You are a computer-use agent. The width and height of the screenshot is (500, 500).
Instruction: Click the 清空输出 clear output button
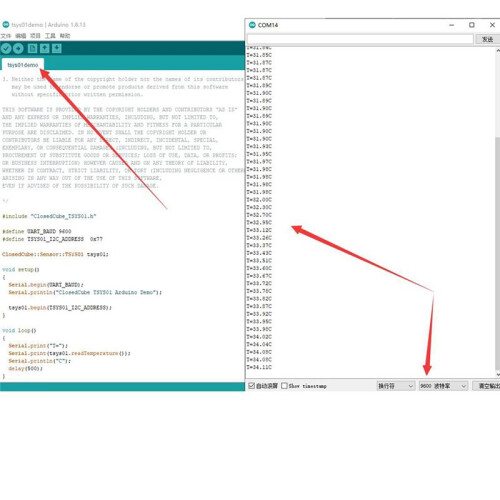pos(488,386)
